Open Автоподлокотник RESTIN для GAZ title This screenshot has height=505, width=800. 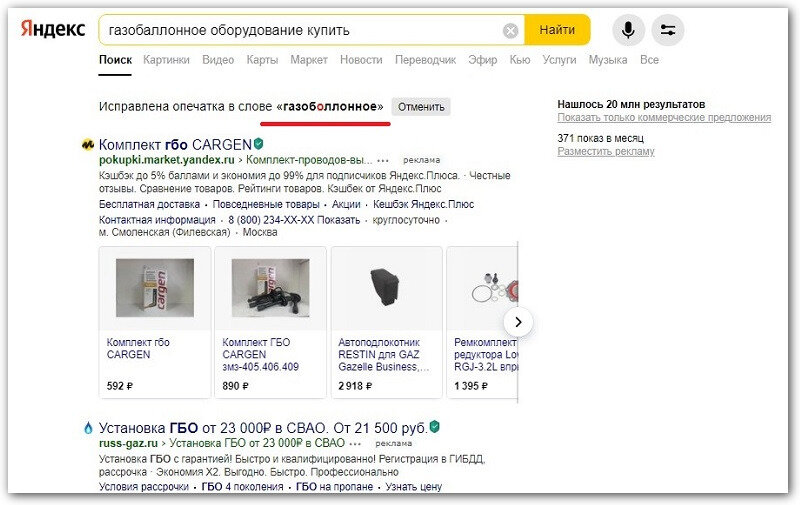[x=383, y=355]
